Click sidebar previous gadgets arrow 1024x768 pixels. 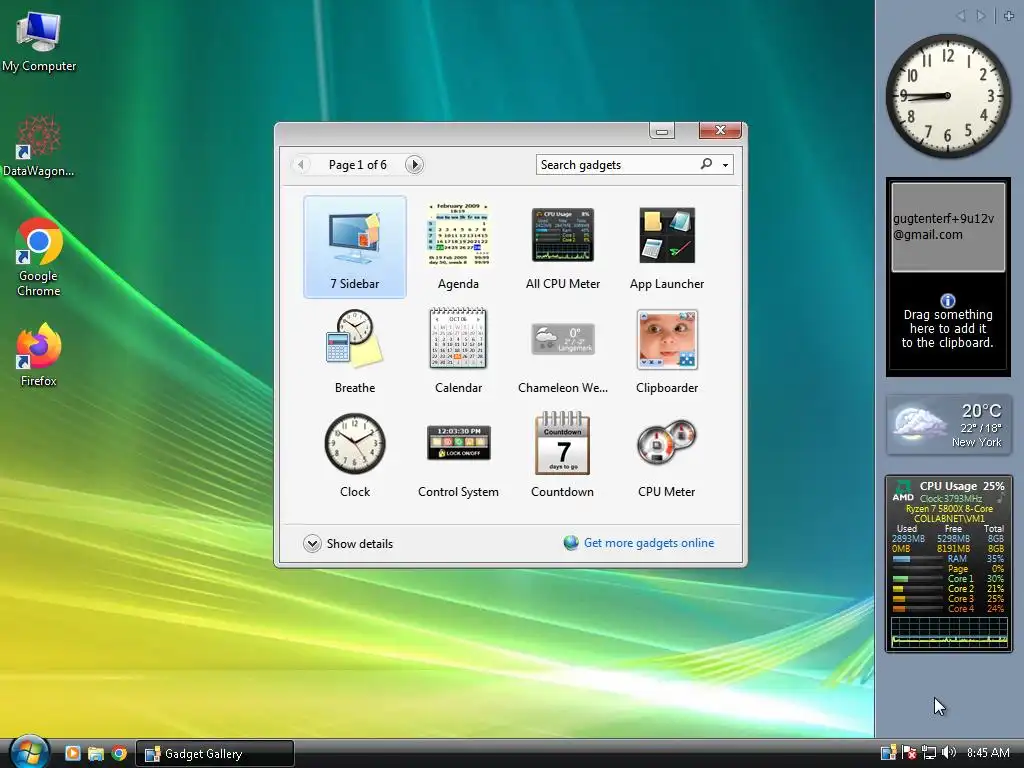[961, 16]
